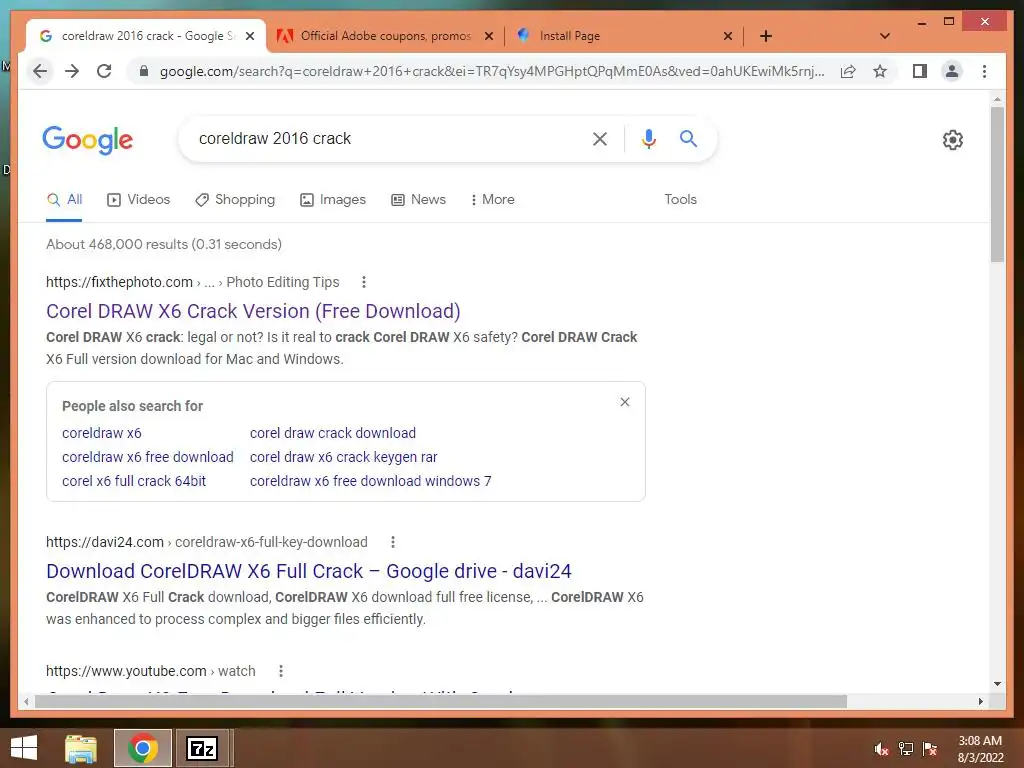
Task: Share this page via the share icon
Action: (x=848, y=71)
